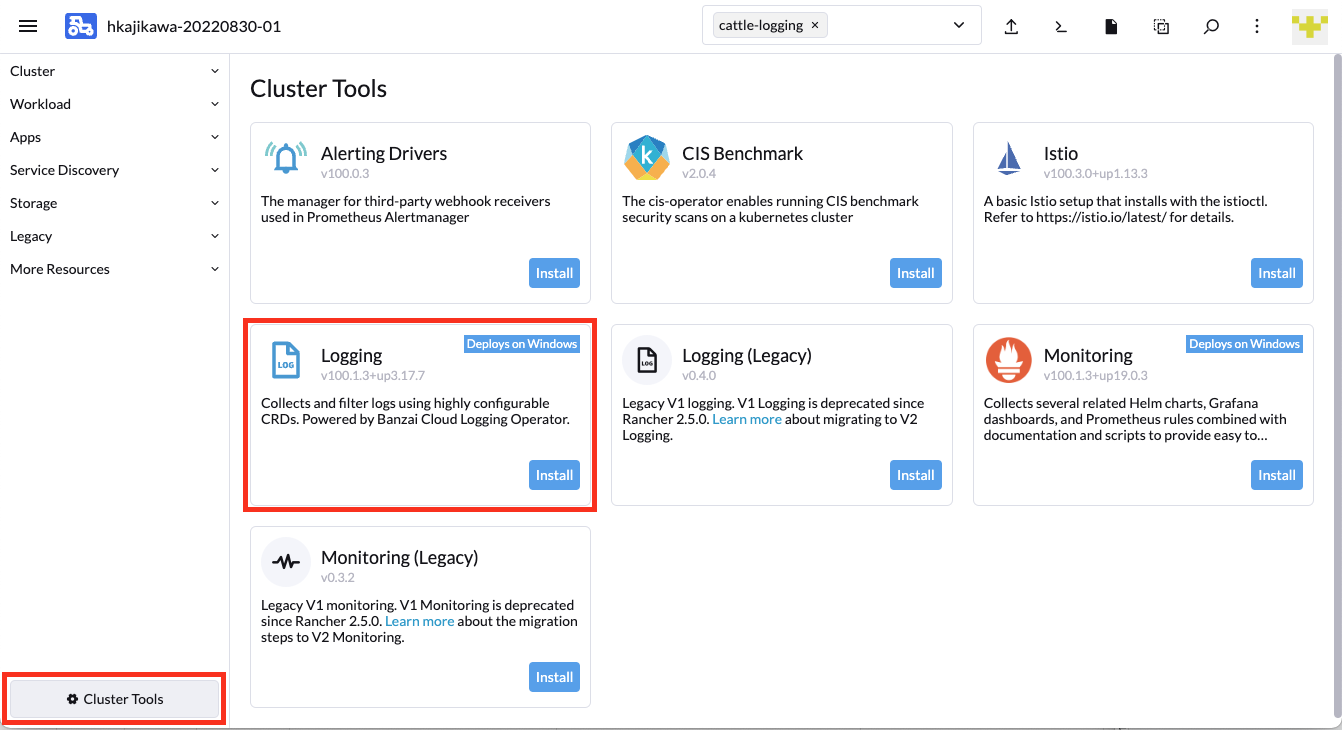Click the CIS Benchmark card title
The width and height of the screenshot is (1342, 730).
[x=743, y=153]
